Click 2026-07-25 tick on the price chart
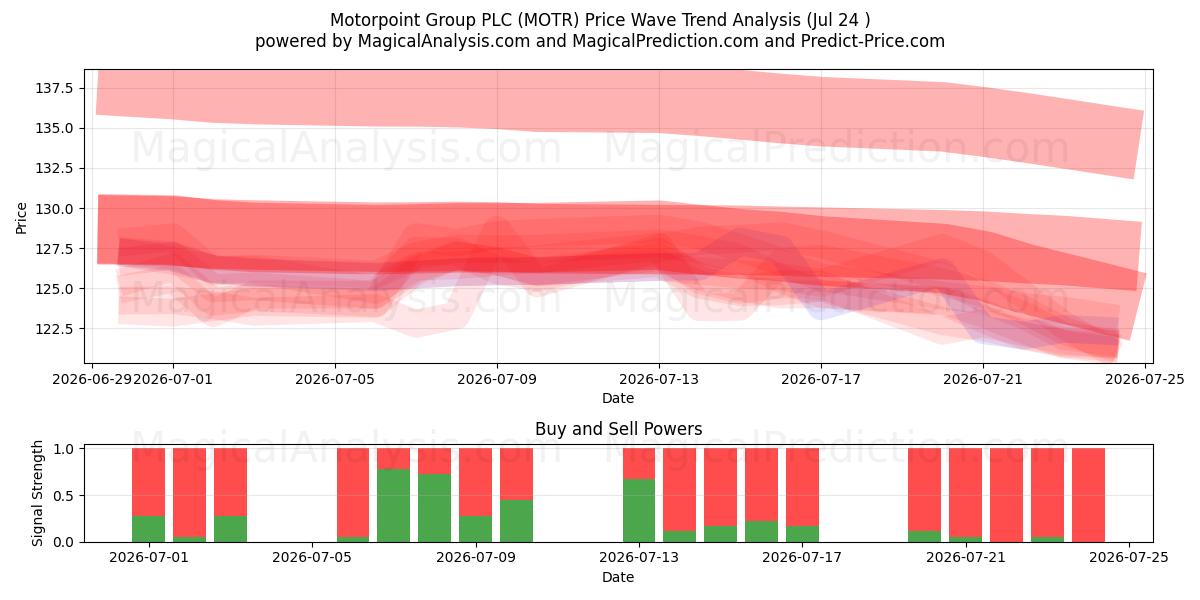 pyautogui.click(x=1145, y=379)
